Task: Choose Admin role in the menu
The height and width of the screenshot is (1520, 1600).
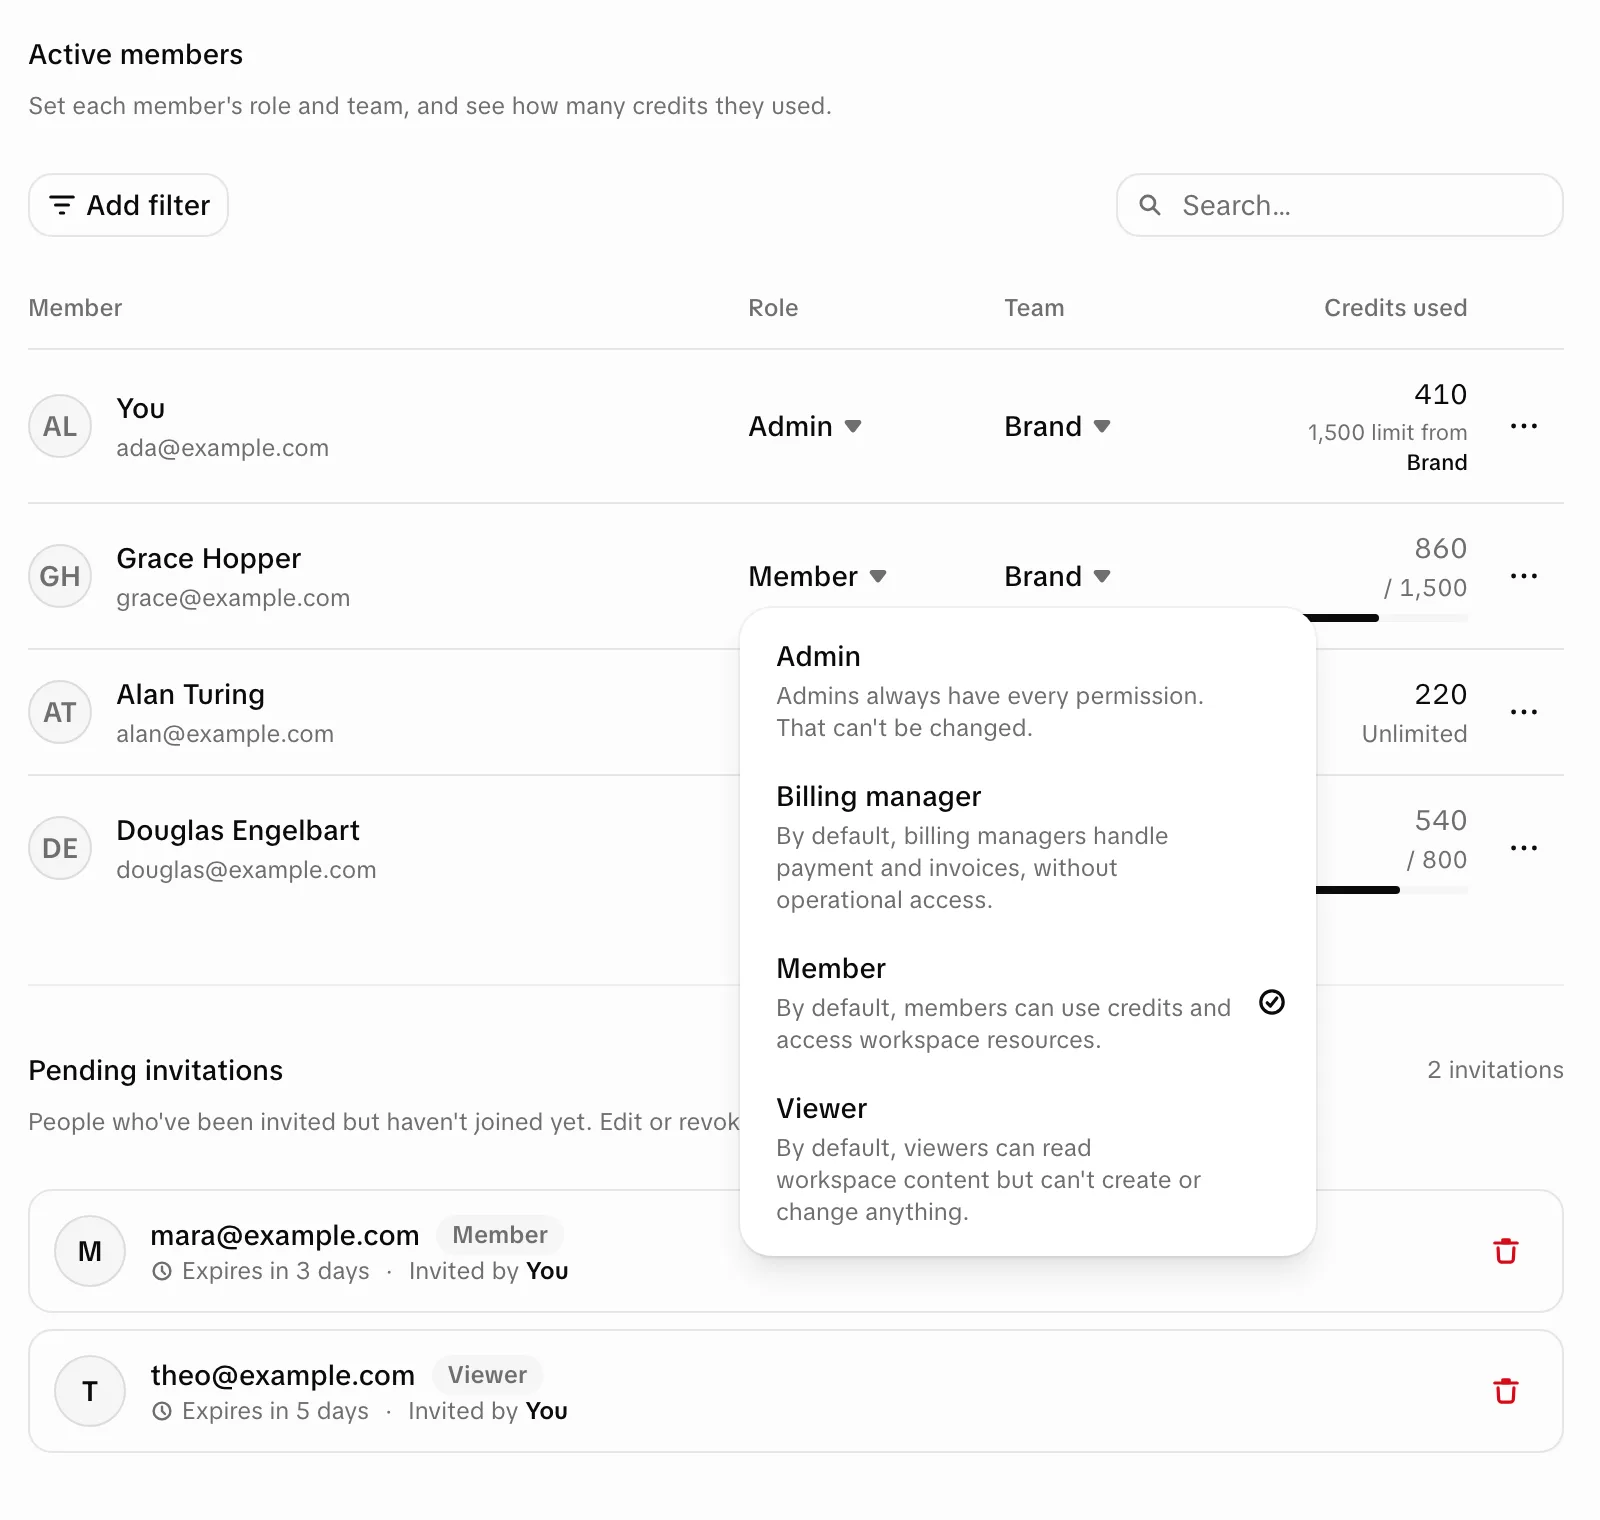Action: (1028, 691)
